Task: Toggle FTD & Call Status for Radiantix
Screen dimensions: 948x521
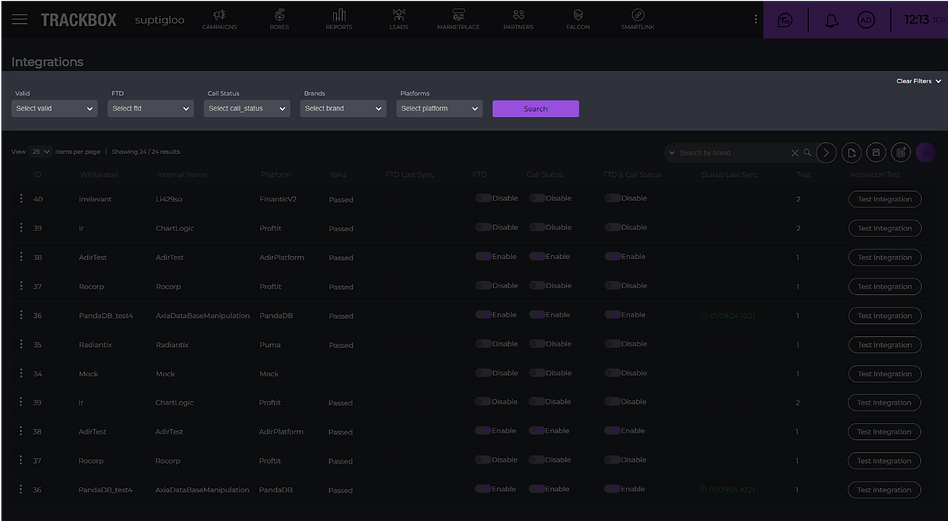Action: (x=612, y=344)
